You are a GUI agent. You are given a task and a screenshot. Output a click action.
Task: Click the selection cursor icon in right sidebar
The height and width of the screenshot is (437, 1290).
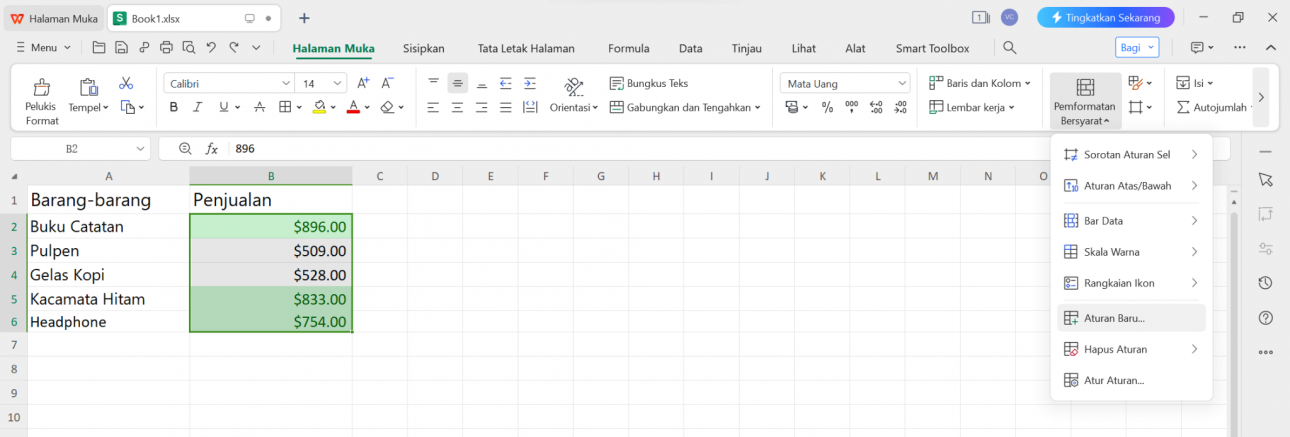click(x=1265, y=179)
